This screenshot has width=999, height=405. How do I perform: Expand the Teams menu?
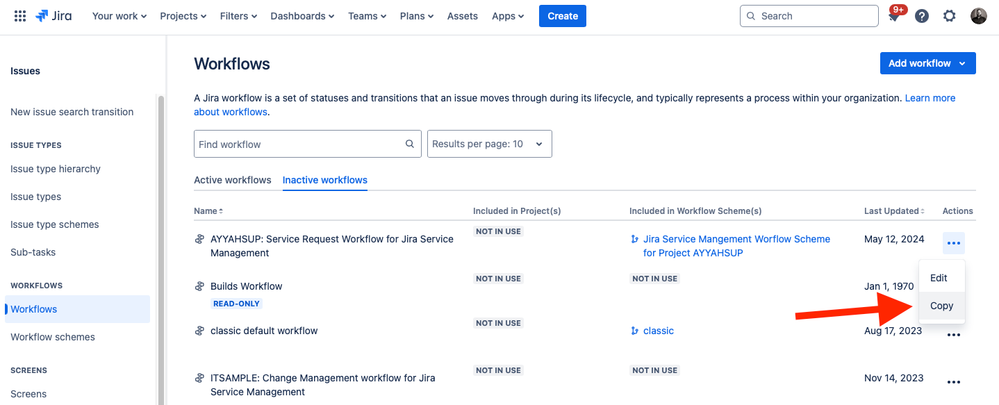[x=367, y=16]
